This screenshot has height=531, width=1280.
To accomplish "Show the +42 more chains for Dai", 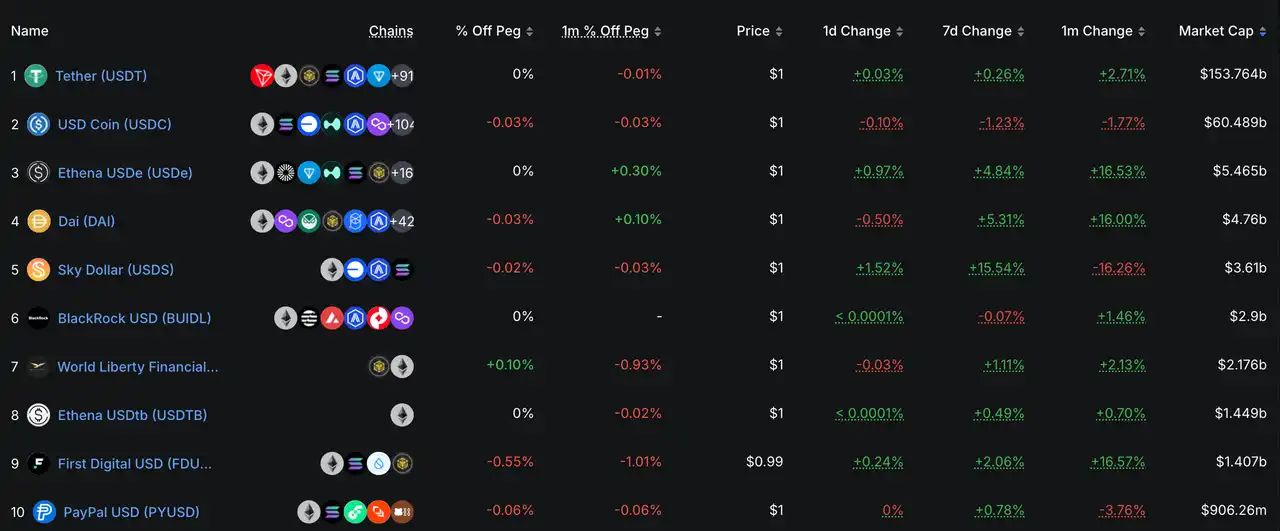I will 402,221.
